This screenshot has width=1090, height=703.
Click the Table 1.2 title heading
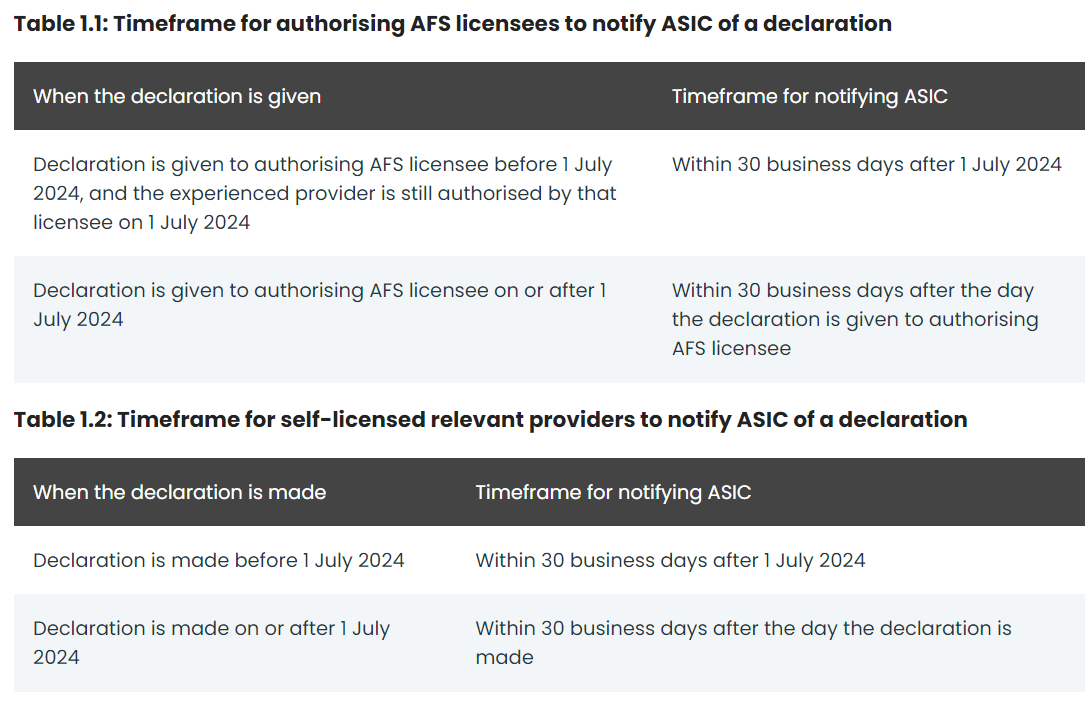point(490,419)
